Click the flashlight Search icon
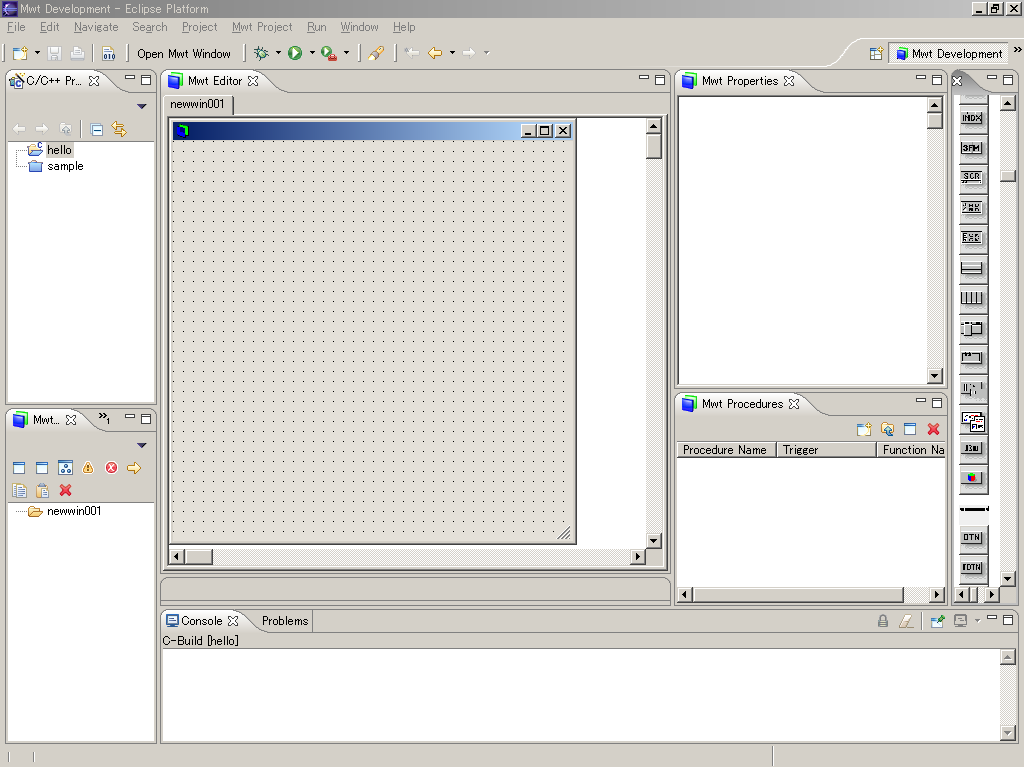 tap(376, 54)
